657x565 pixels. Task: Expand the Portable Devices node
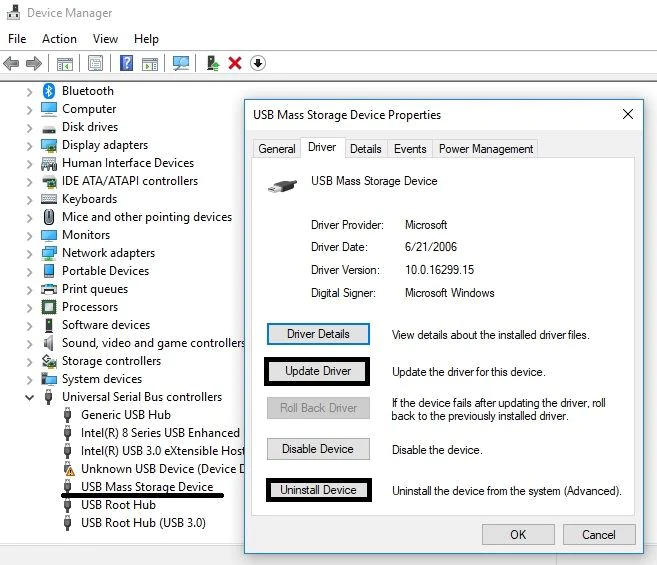tap(29, 272)
